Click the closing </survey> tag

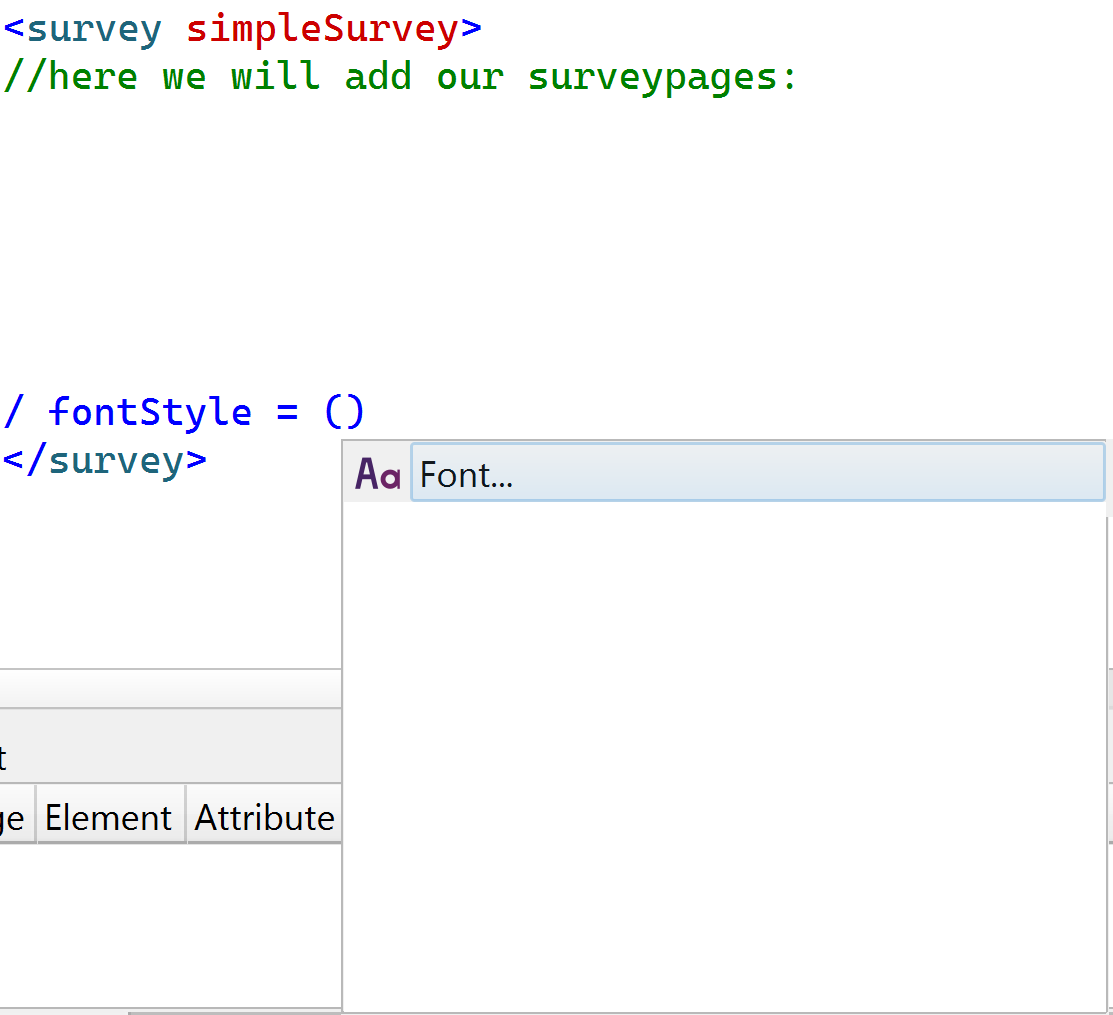tap(105, 460)
